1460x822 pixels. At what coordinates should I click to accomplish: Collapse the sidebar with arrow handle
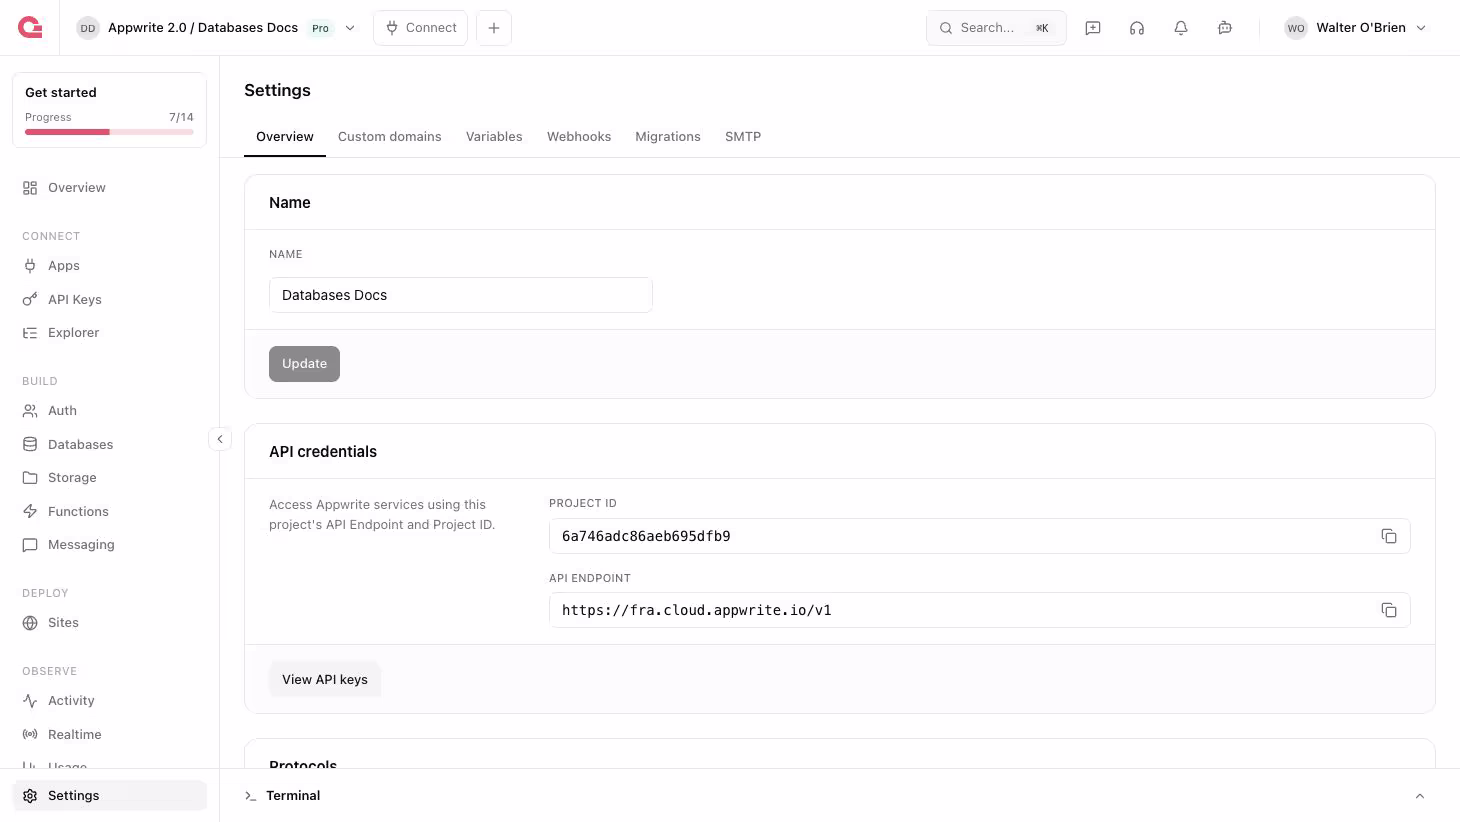(x=220, y=439)
